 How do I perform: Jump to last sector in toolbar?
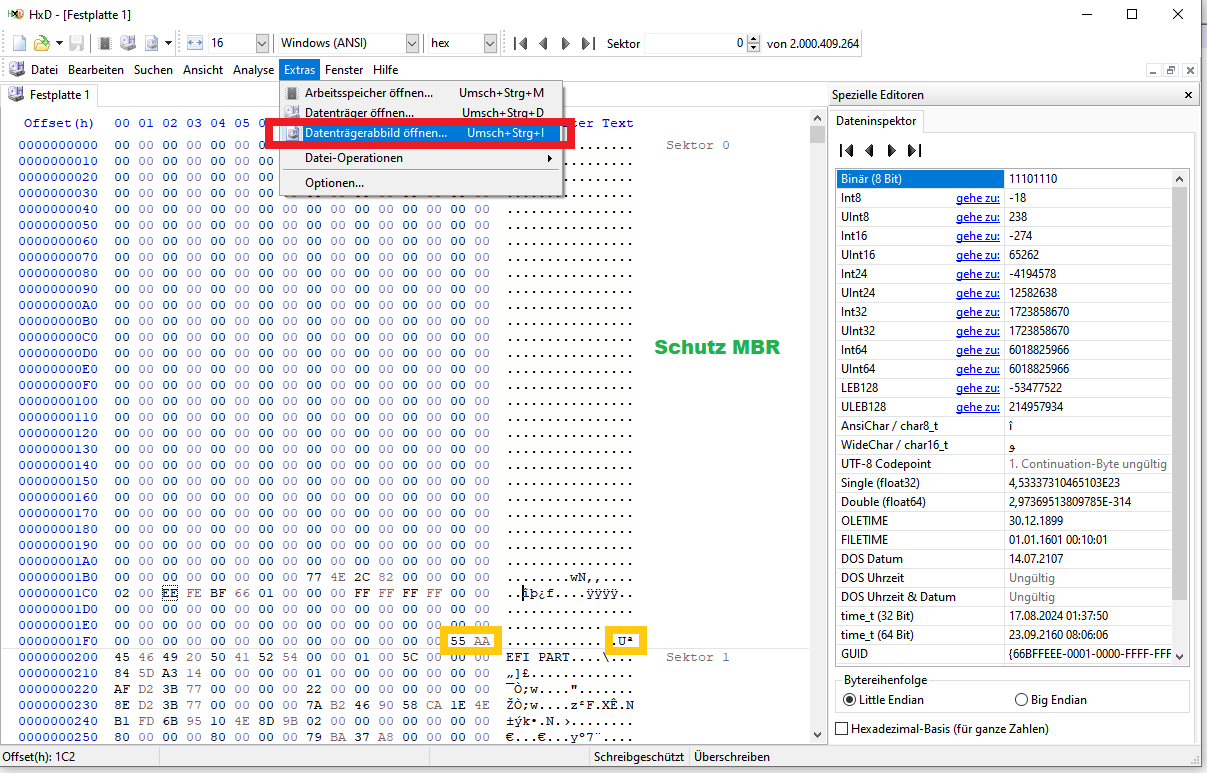click(x=588, y=43)
